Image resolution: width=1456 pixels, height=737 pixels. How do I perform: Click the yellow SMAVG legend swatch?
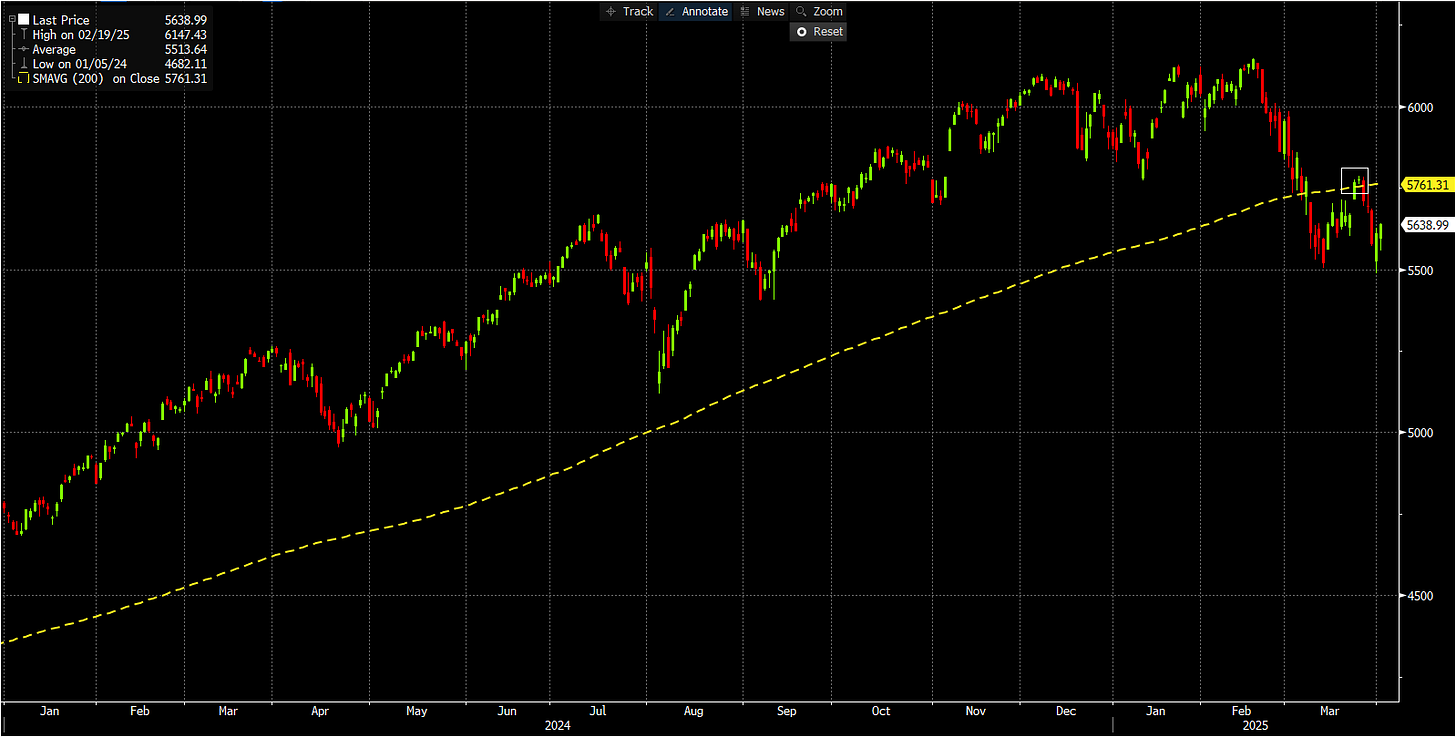pyautogui.click(x=24, y=79)
